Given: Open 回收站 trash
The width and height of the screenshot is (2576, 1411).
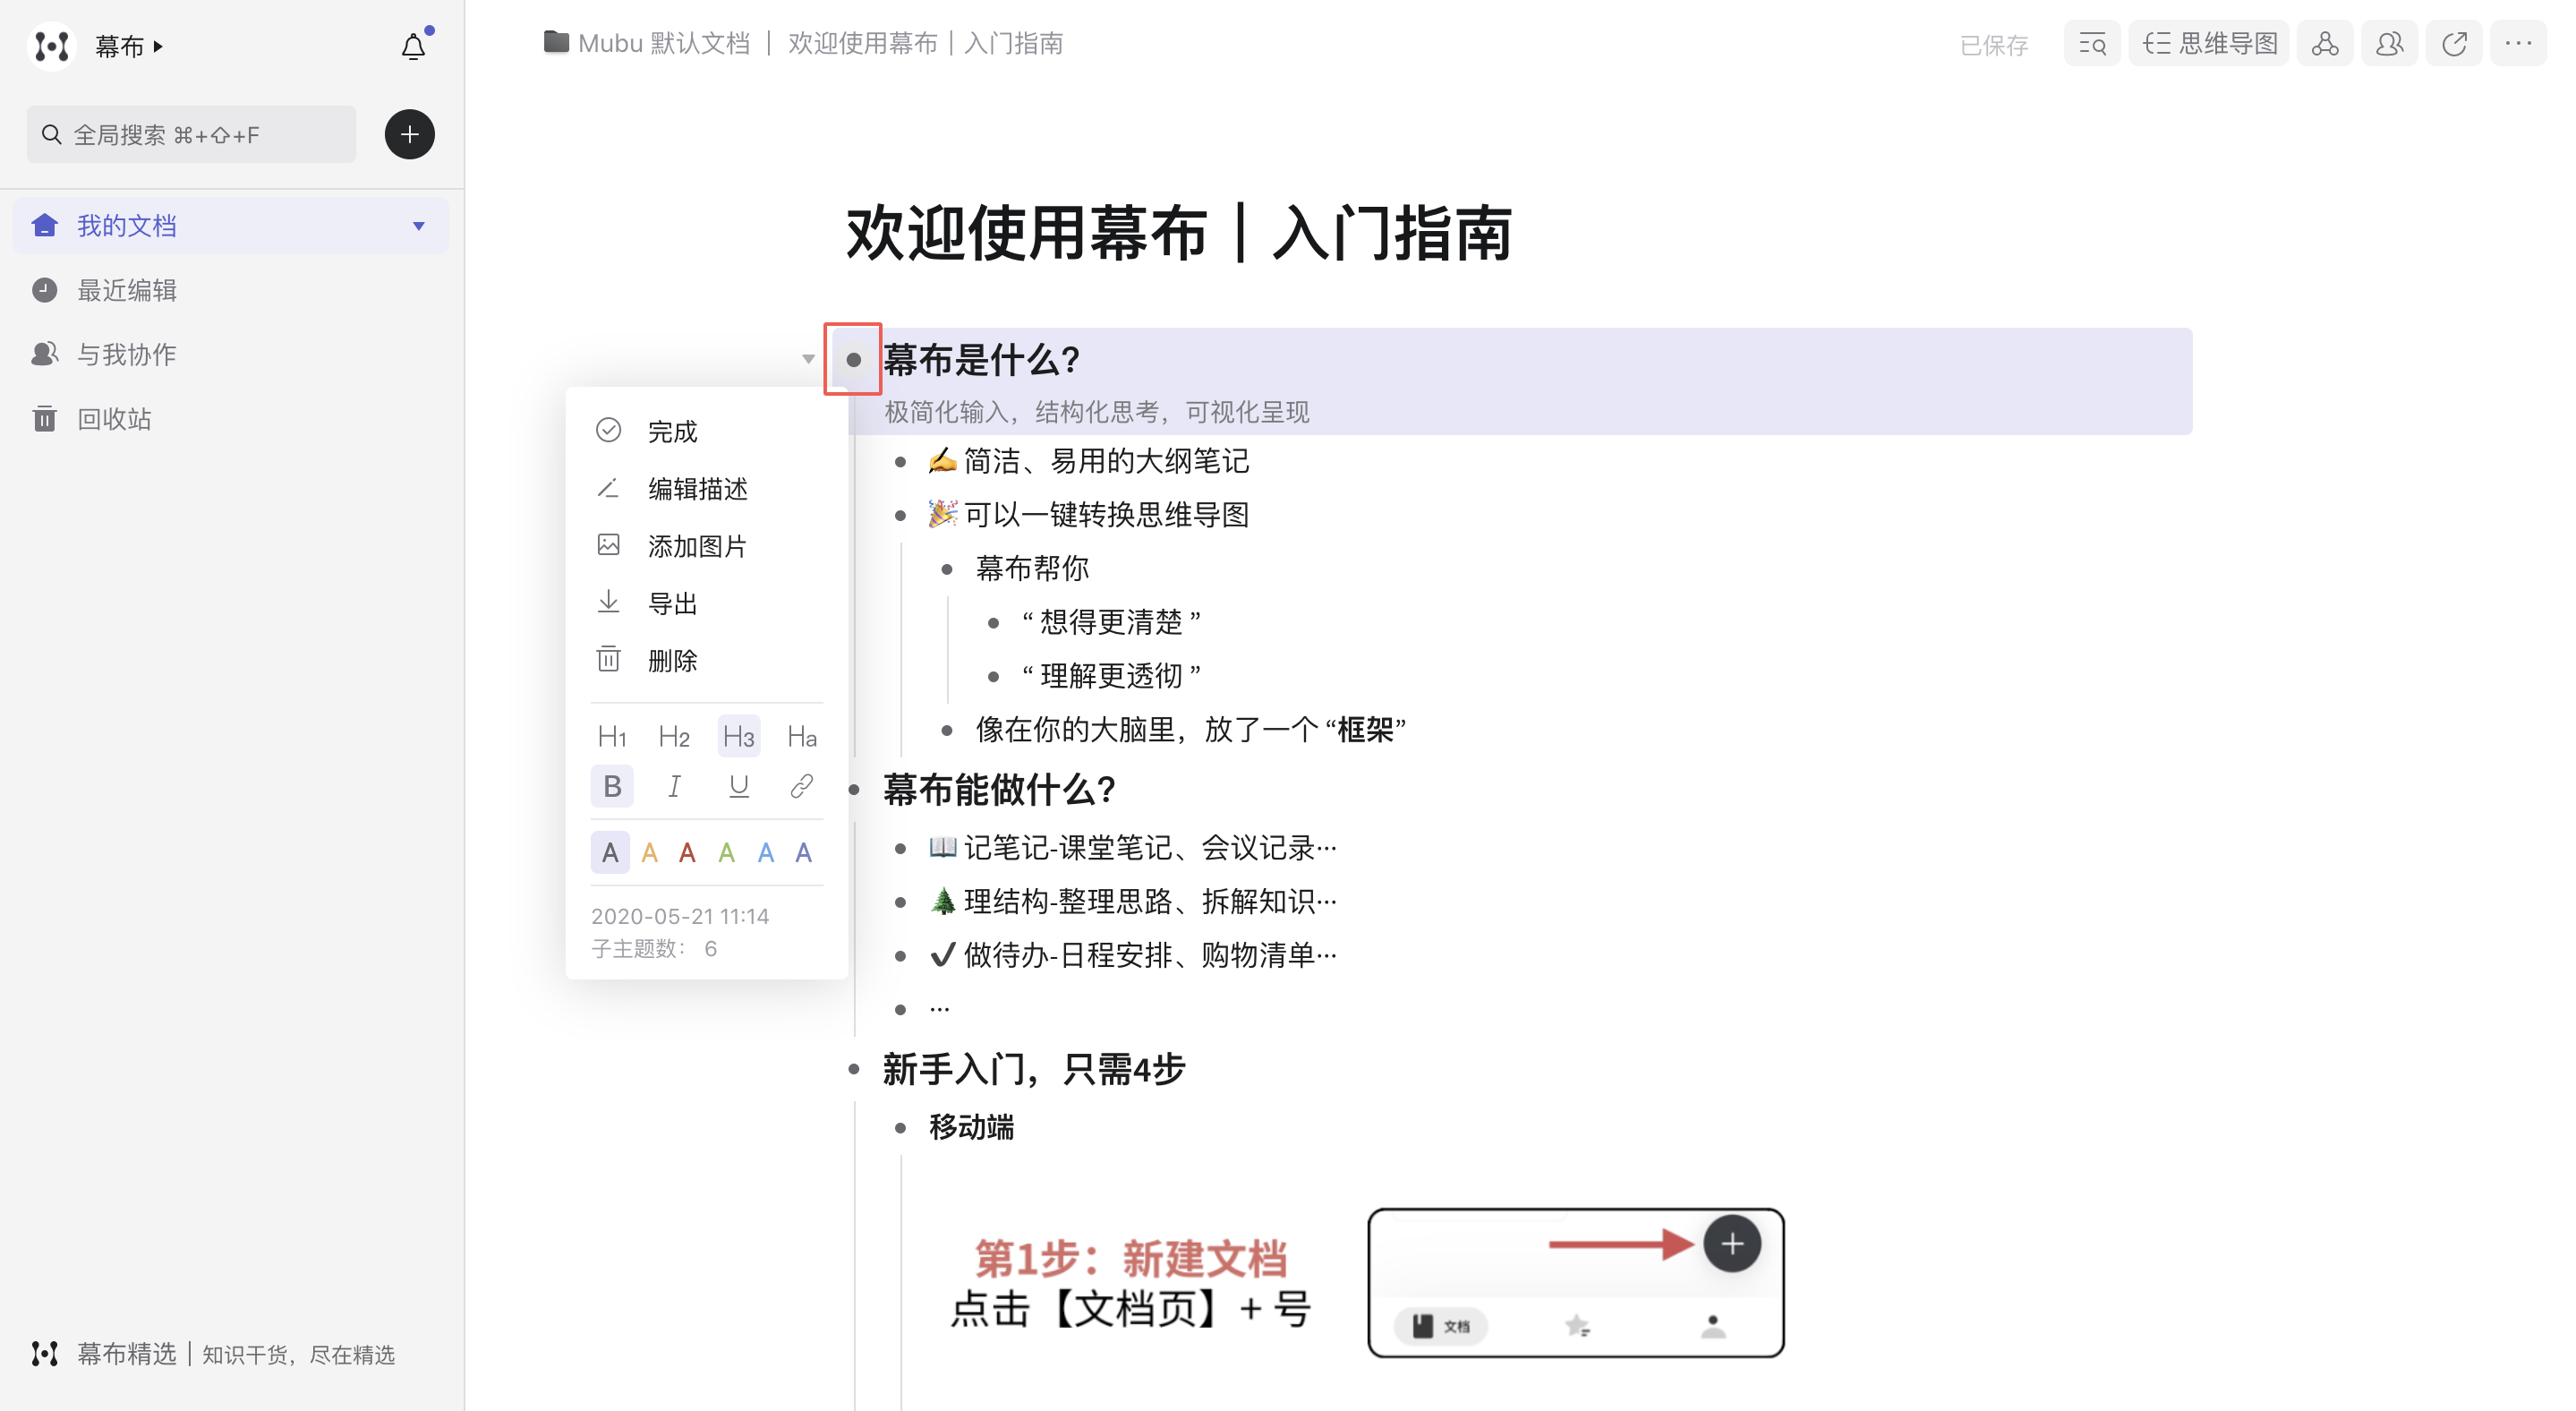Looking at the screenshot, I should tap(92, 418).
